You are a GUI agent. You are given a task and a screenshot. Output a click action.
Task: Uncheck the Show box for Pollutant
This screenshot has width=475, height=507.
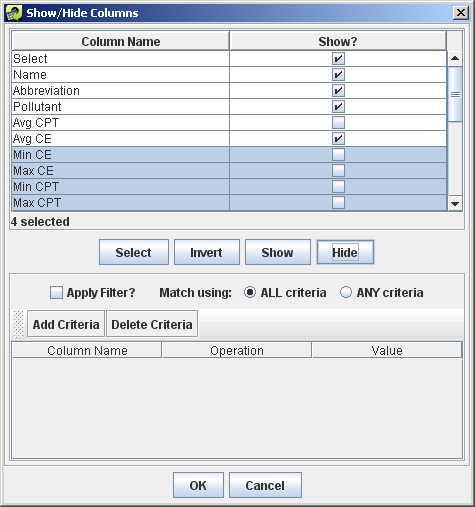pos(338,107)
